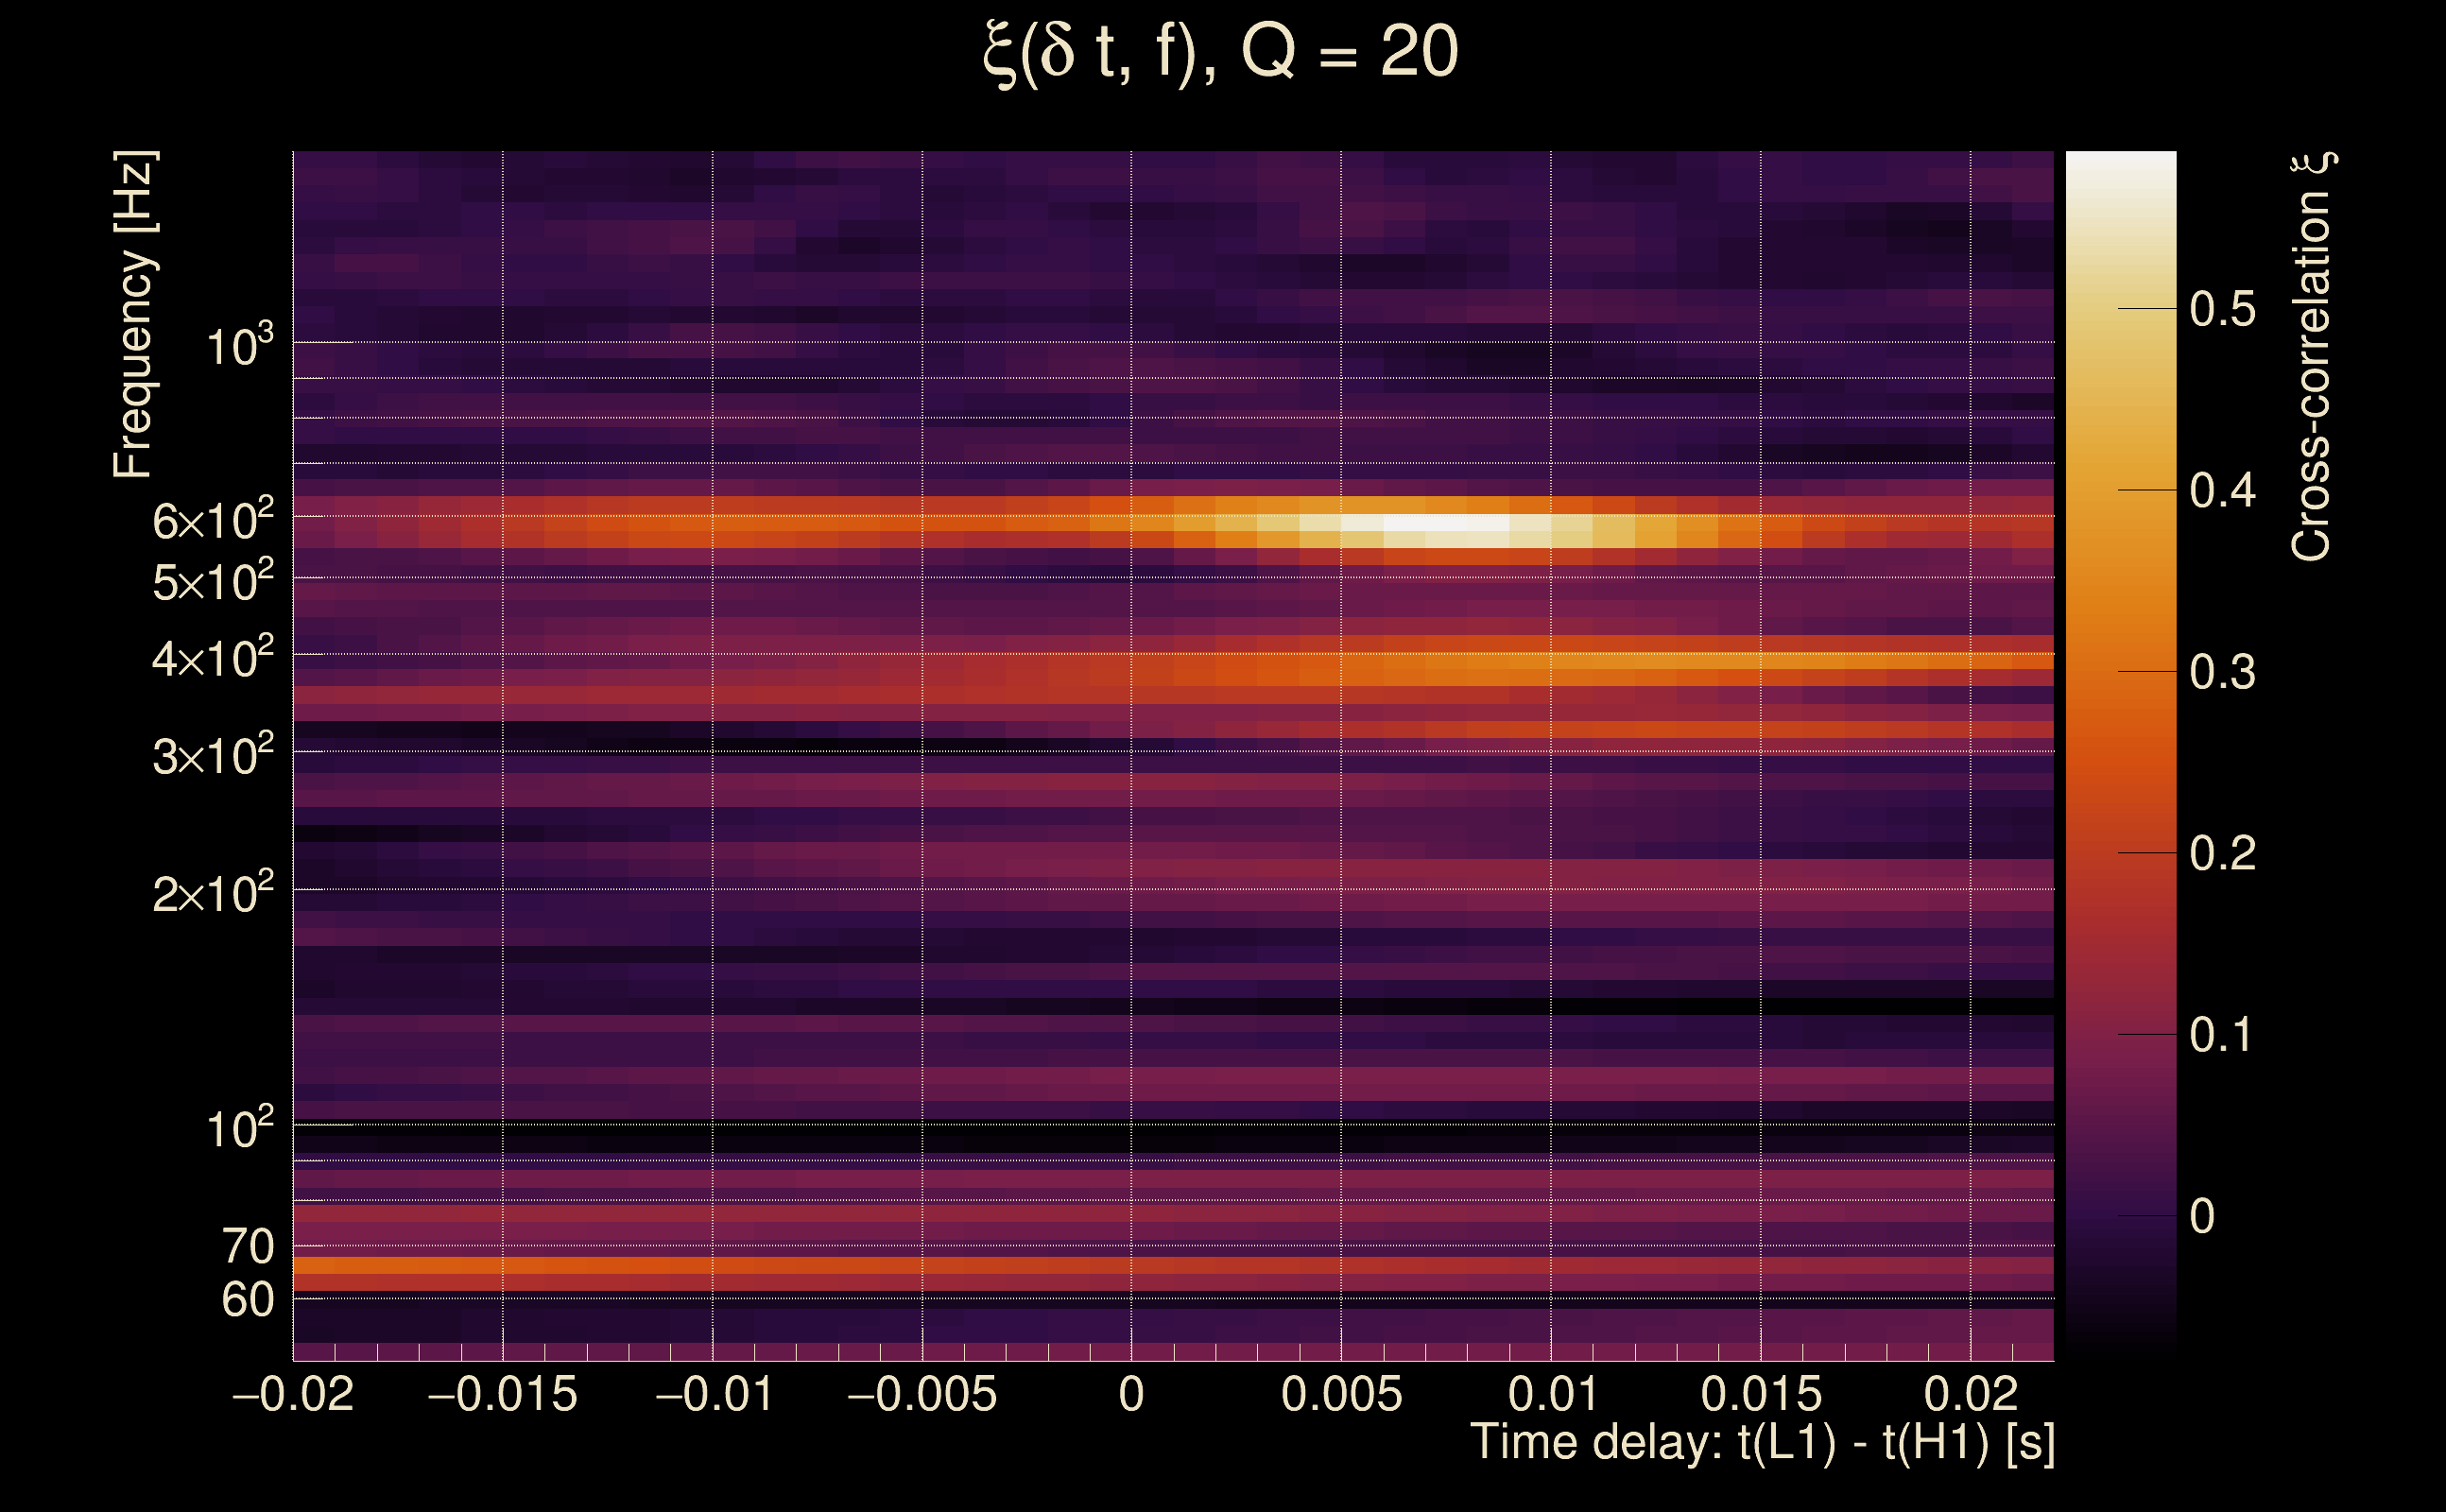Click the 0.3 tick label on colorbar

click(2222, 672)
